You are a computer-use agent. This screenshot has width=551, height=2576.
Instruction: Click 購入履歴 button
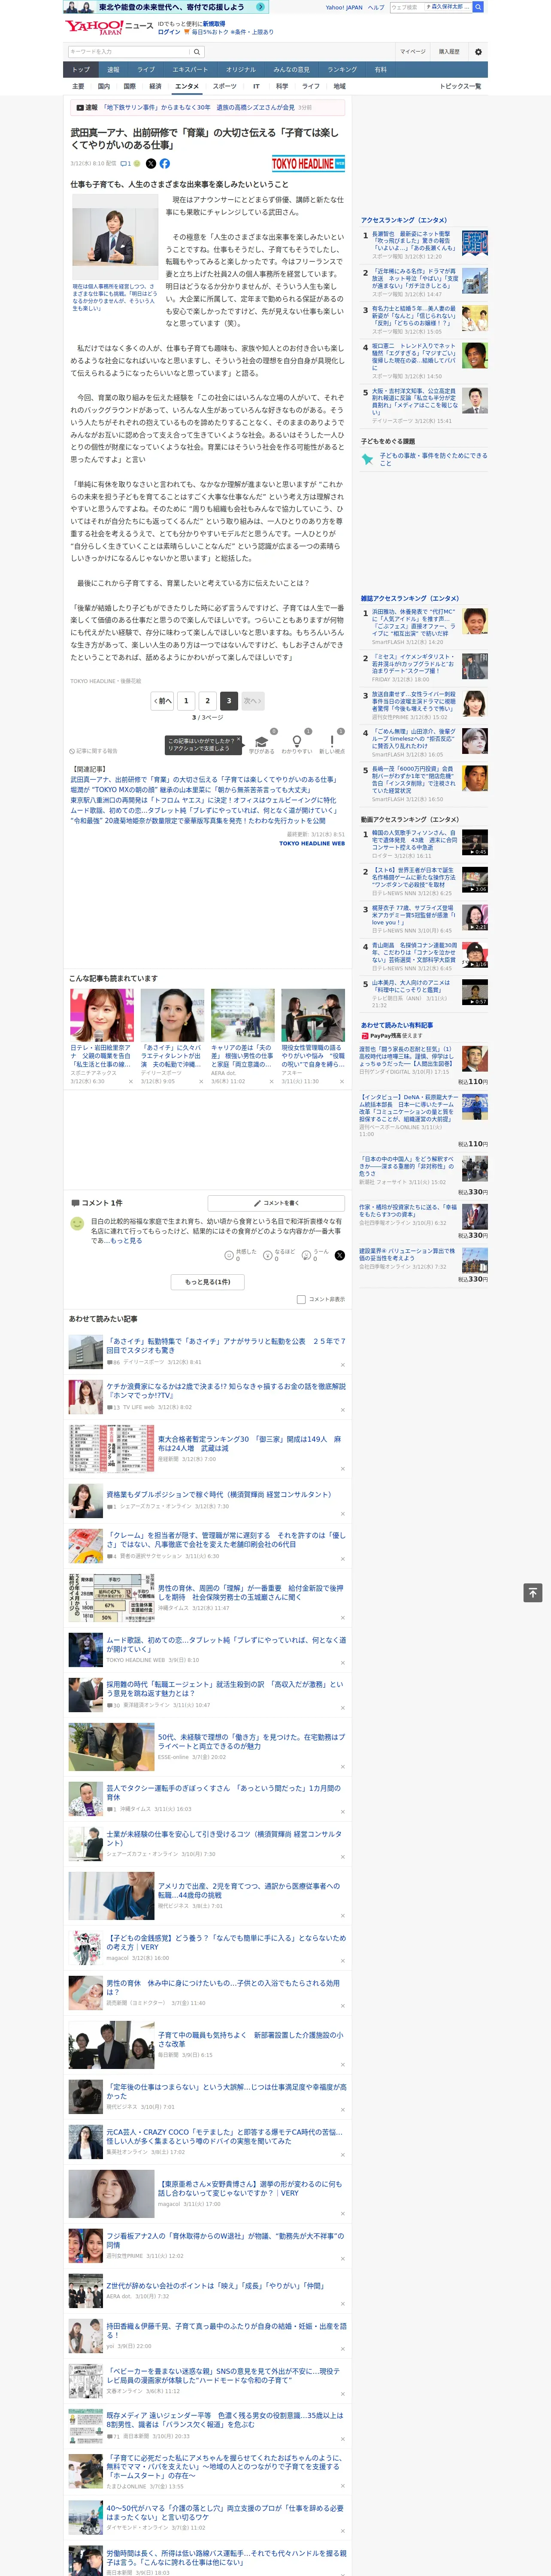pos(449,52)
